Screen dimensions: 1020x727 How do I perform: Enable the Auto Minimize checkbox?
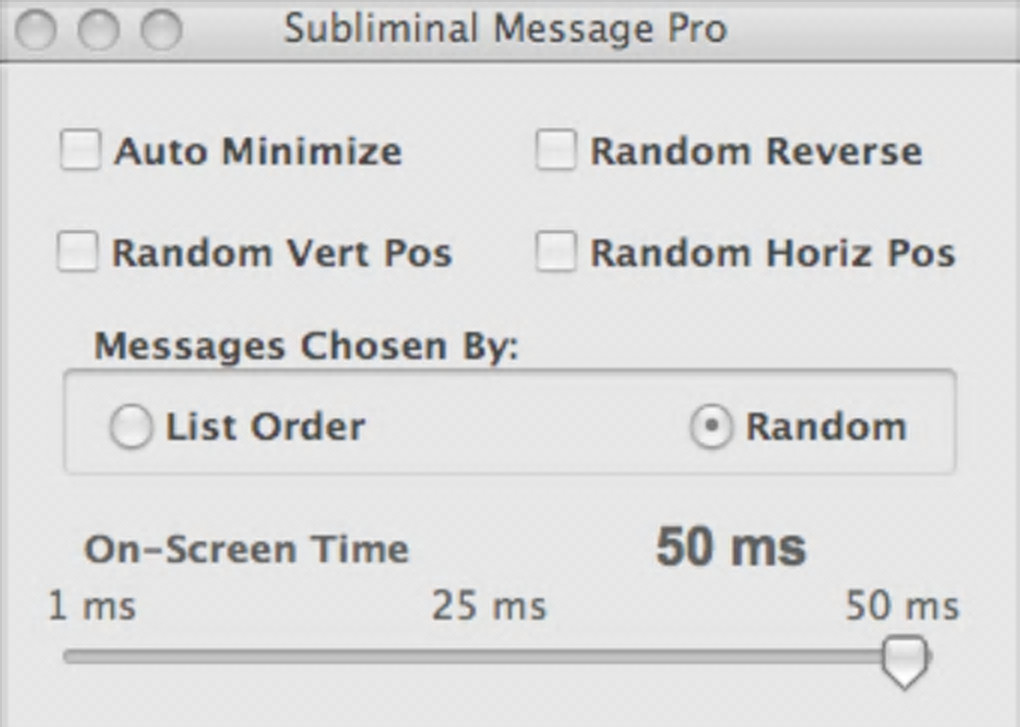point(81,151)
